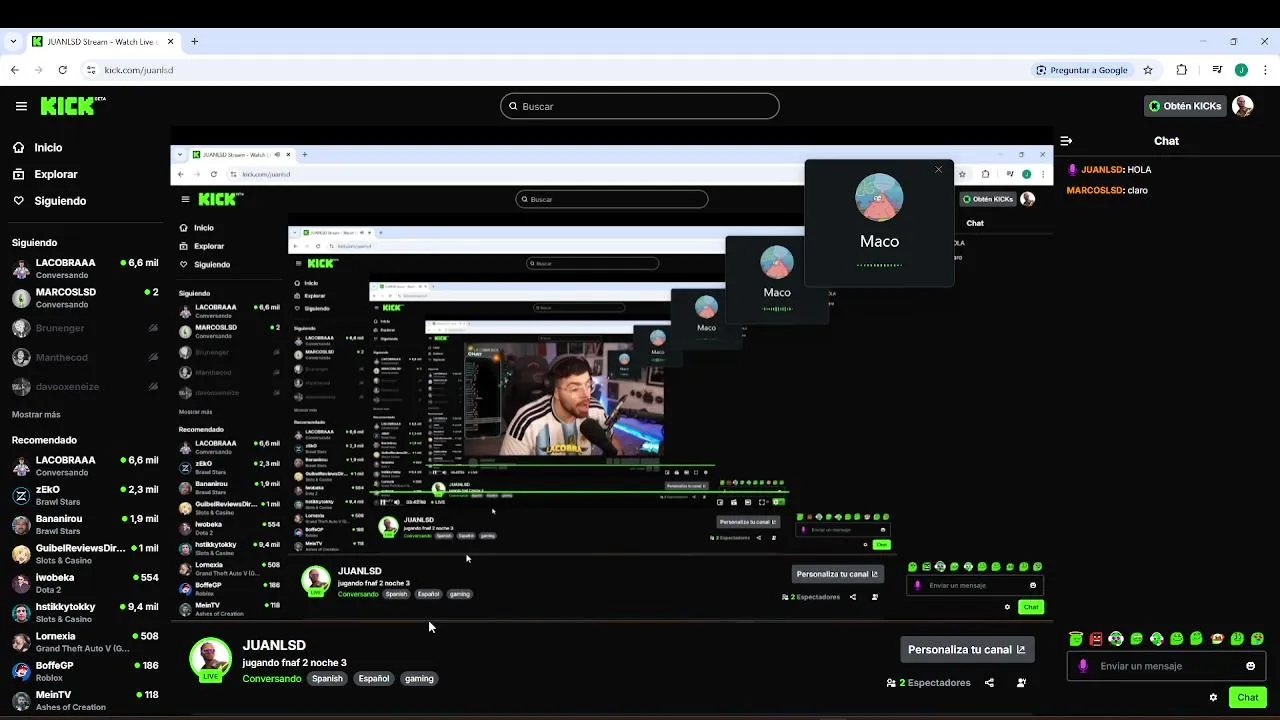Viewport: 1280px width, 720px height.
Task: Click the purple microphone icon in message box
Action: pos(1083,666)
